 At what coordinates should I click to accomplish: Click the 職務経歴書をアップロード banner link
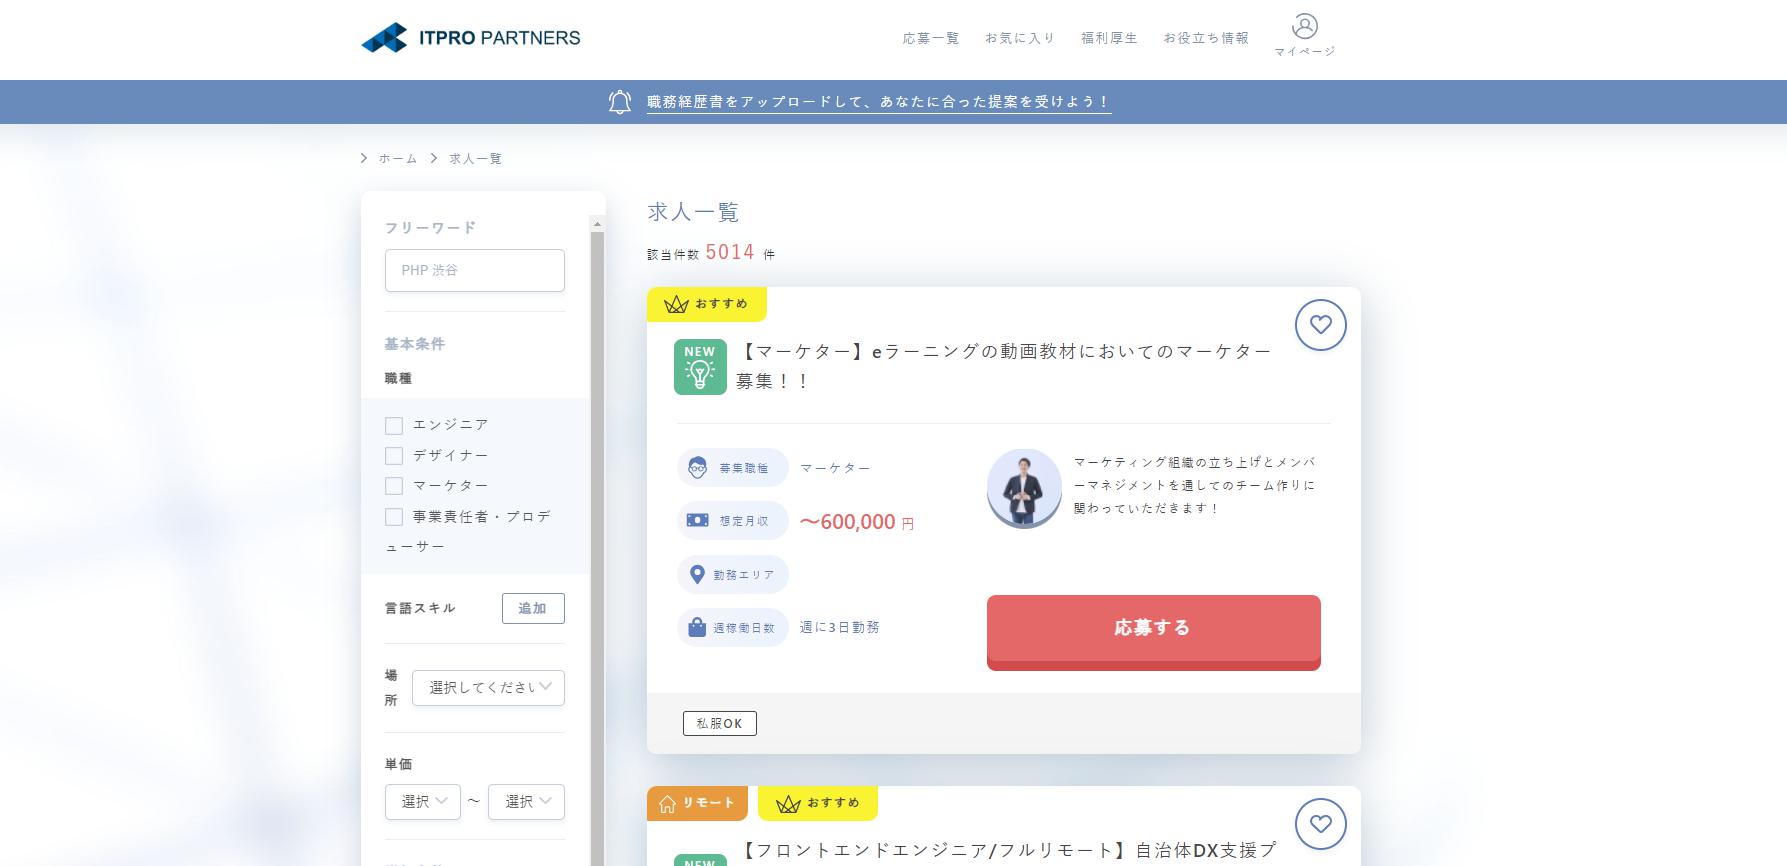point(878,102)
